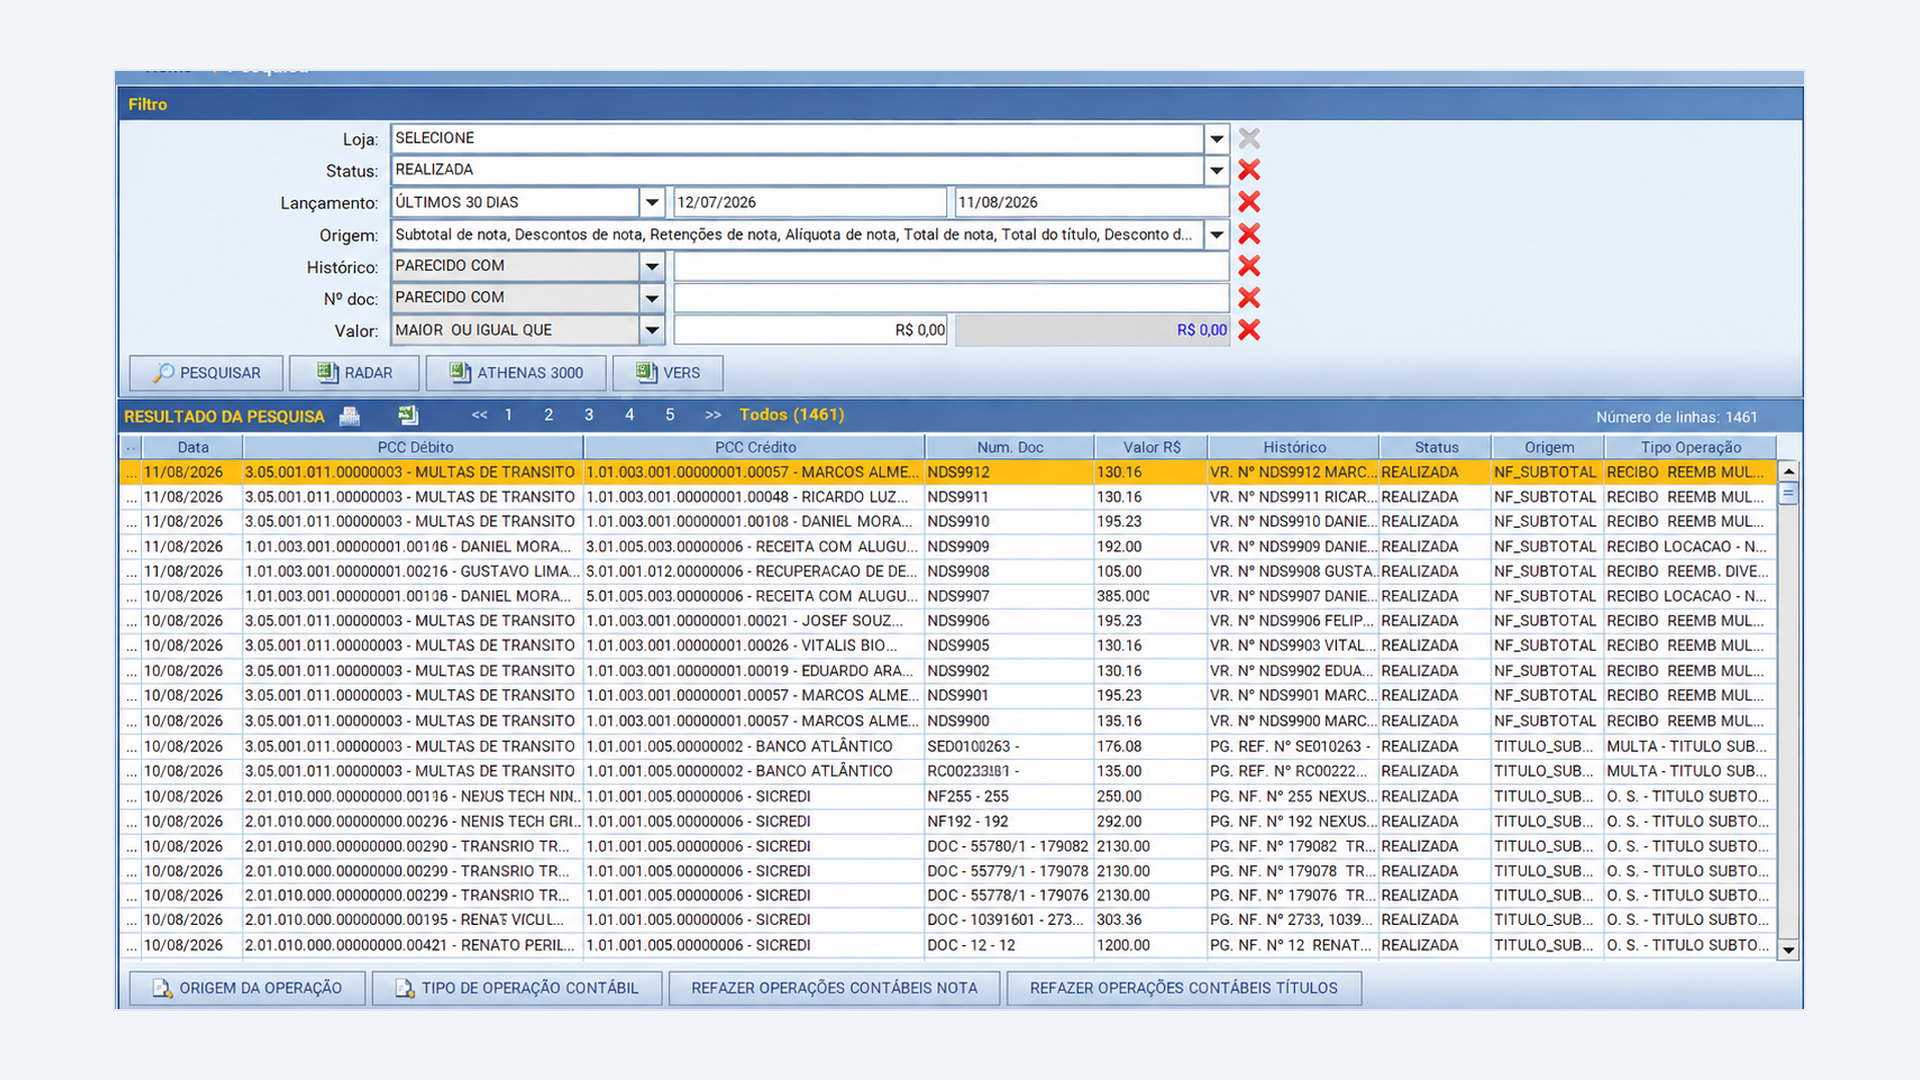Image resolution: width=1920 pixels, height=1080 pixels.
Task: Sort by the Valor R$ column header
Action: (1151, 447)
